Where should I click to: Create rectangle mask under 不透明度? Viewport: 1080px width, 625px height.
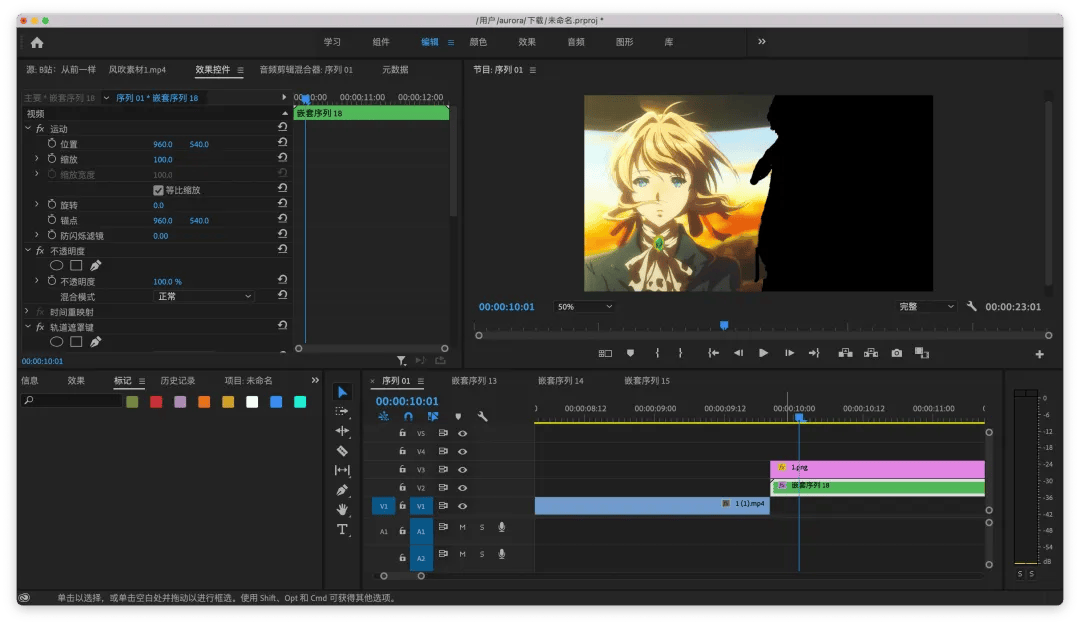click(76, 265)
